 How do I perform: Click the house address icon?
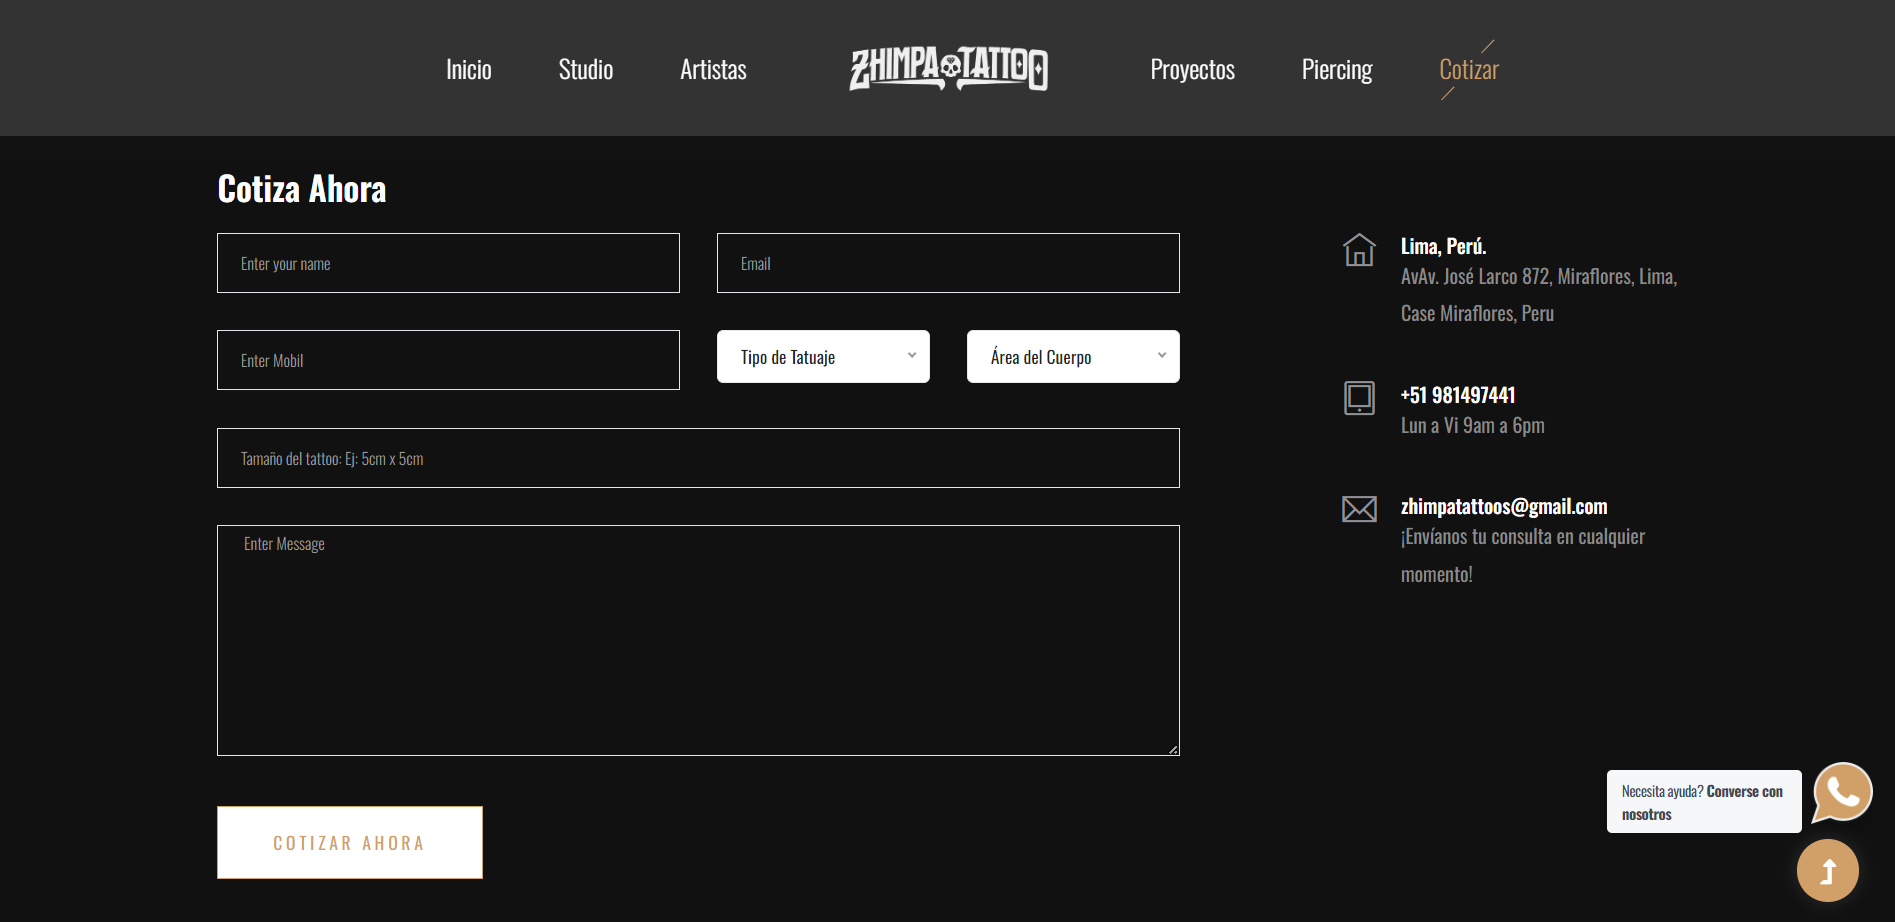[x=1359, y=250]
